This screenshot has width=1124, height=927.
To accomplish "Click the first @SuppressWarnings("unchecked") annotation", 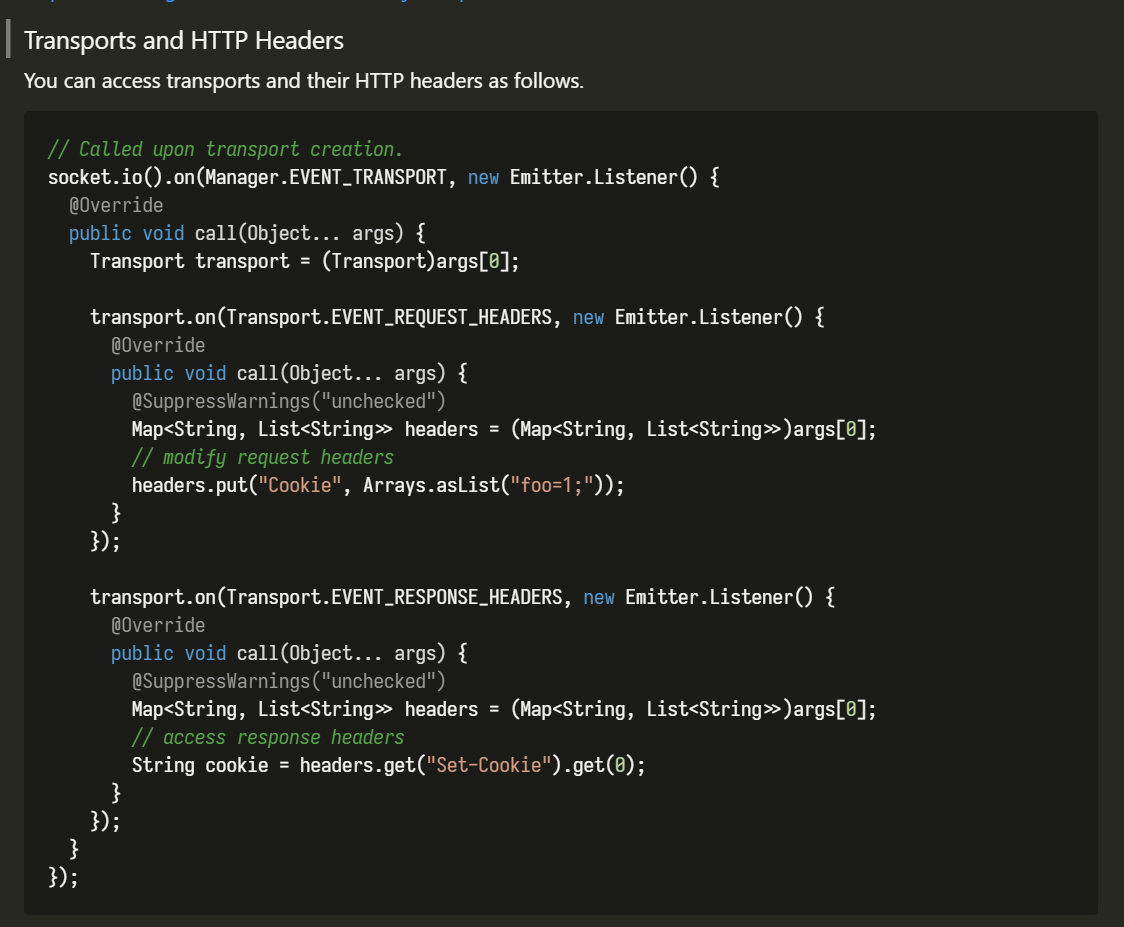I will point(289,401).
